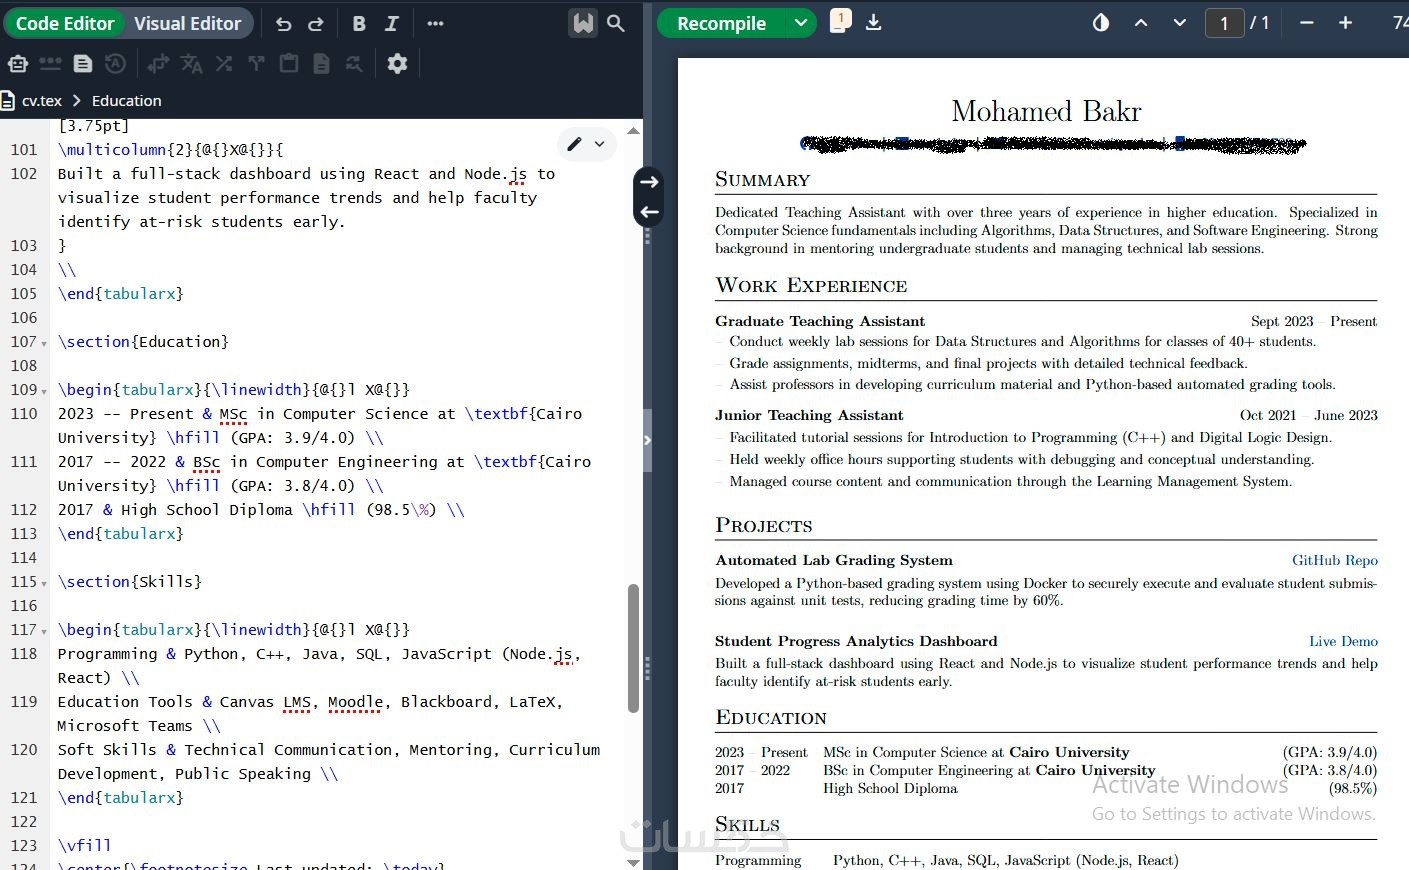Click the W writing-assistant icon
This screenshot has height=870, width=1409.
point(583,23)
